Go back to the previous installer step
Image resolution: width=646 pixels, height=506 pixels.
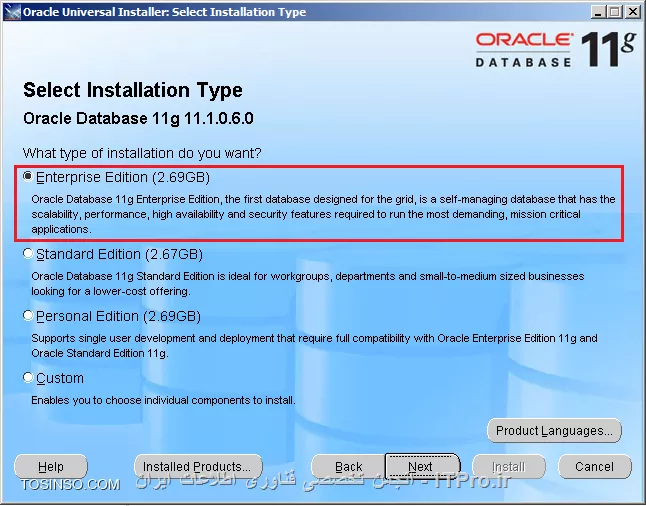click(x=349, y=466)
